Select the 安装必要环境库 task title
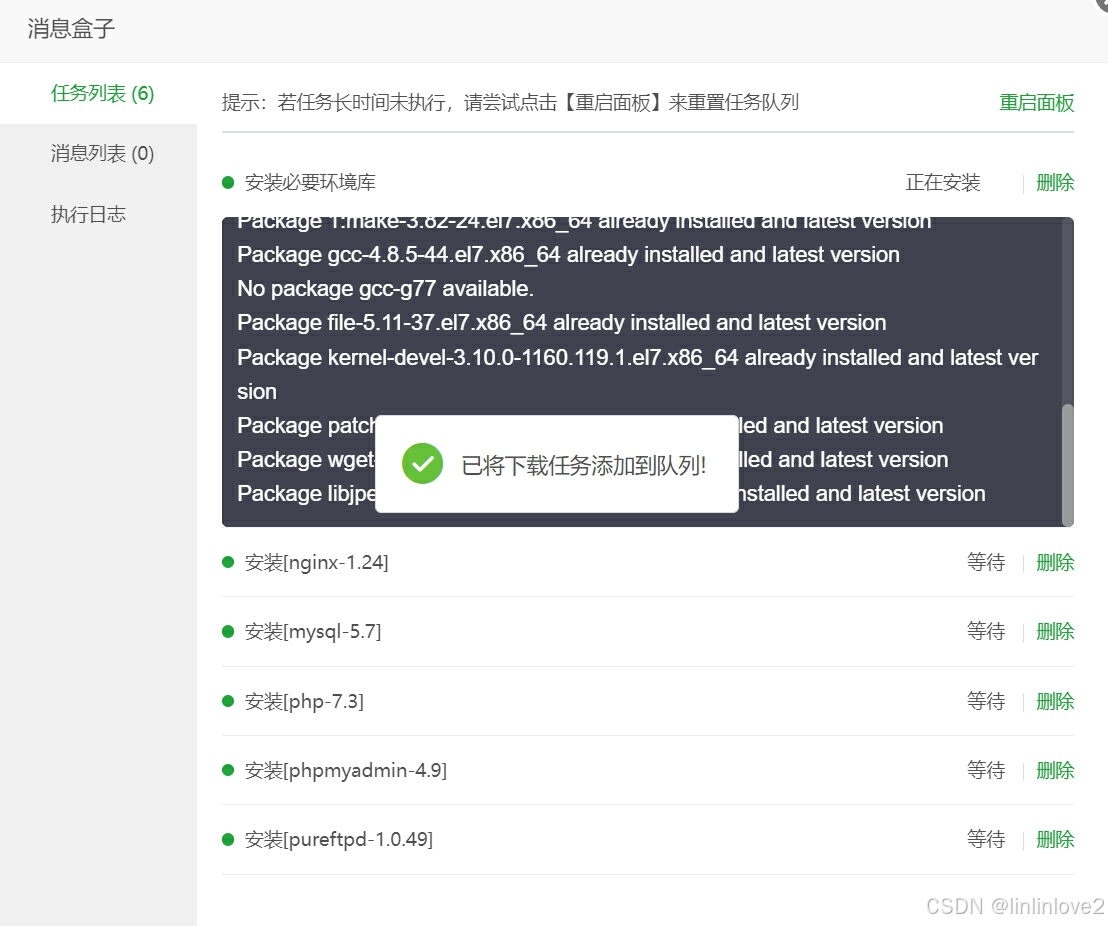This screenshot has width=1108, height=926. coord(310,182)
